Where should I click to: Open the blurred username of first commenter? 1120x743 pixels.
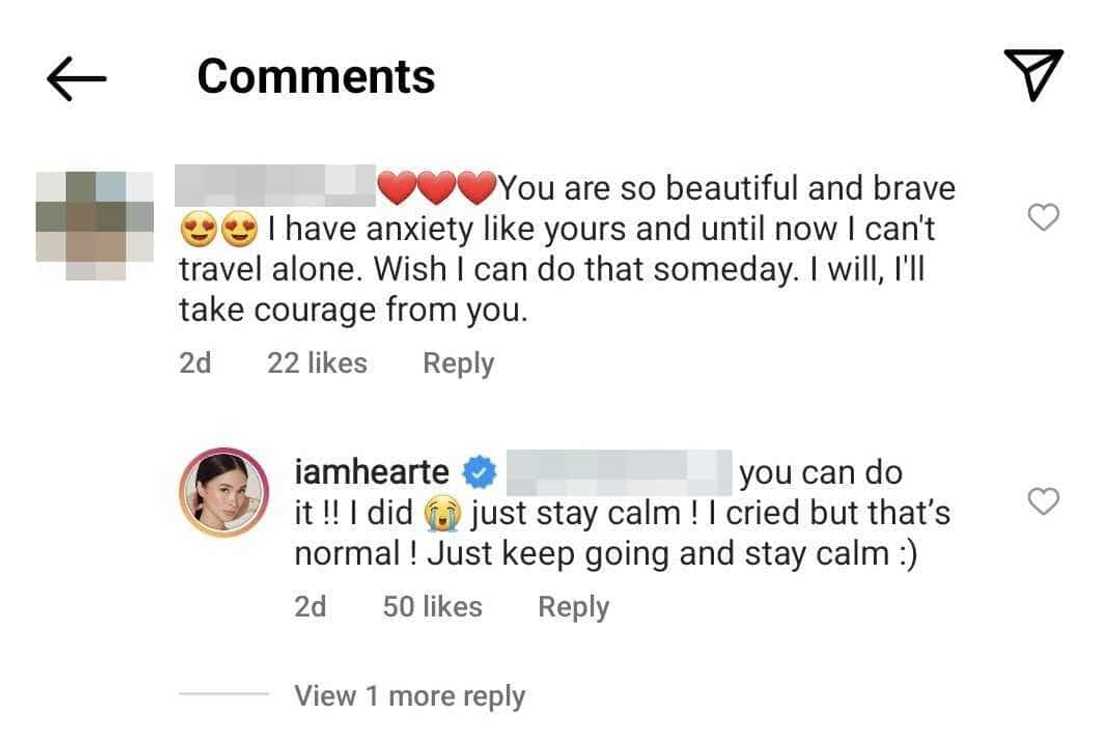click(274, 186)
